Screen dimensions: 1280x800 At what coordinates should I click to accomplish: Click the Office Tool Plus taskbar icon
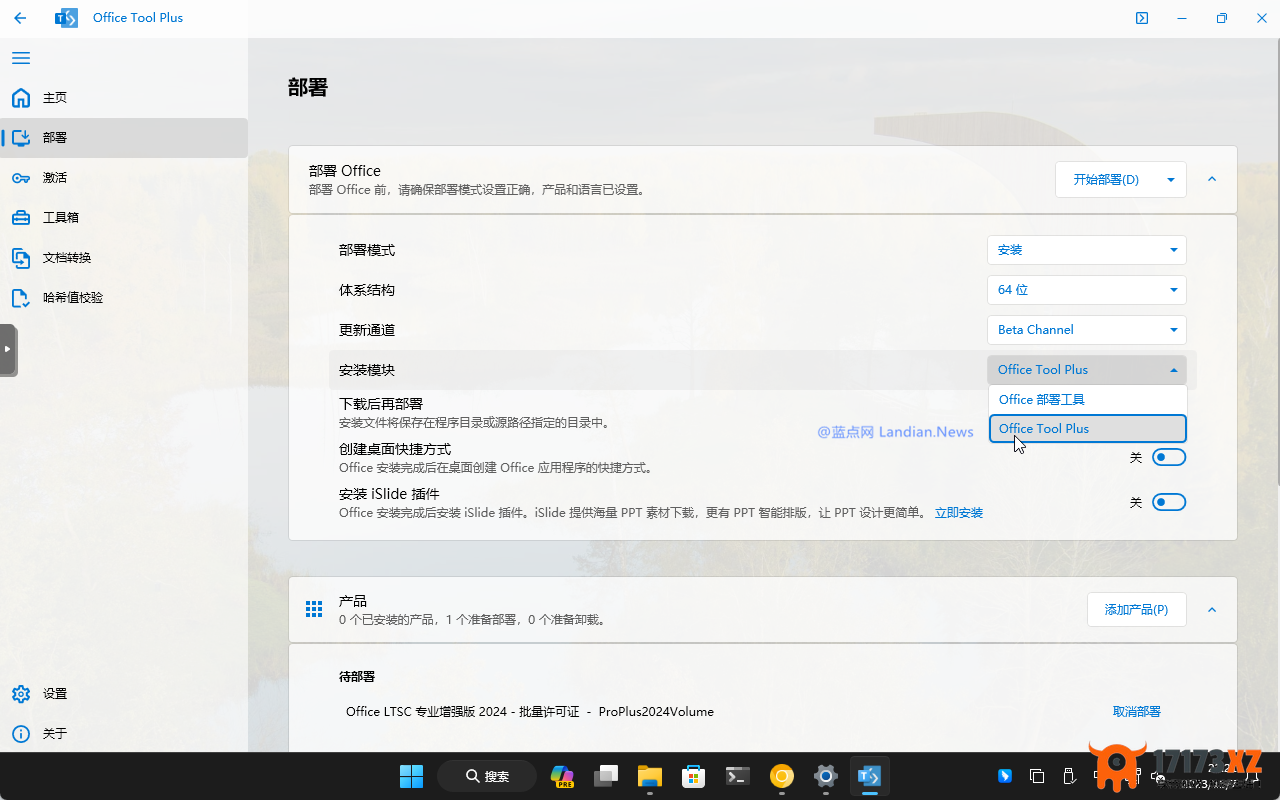click(869, 776)
